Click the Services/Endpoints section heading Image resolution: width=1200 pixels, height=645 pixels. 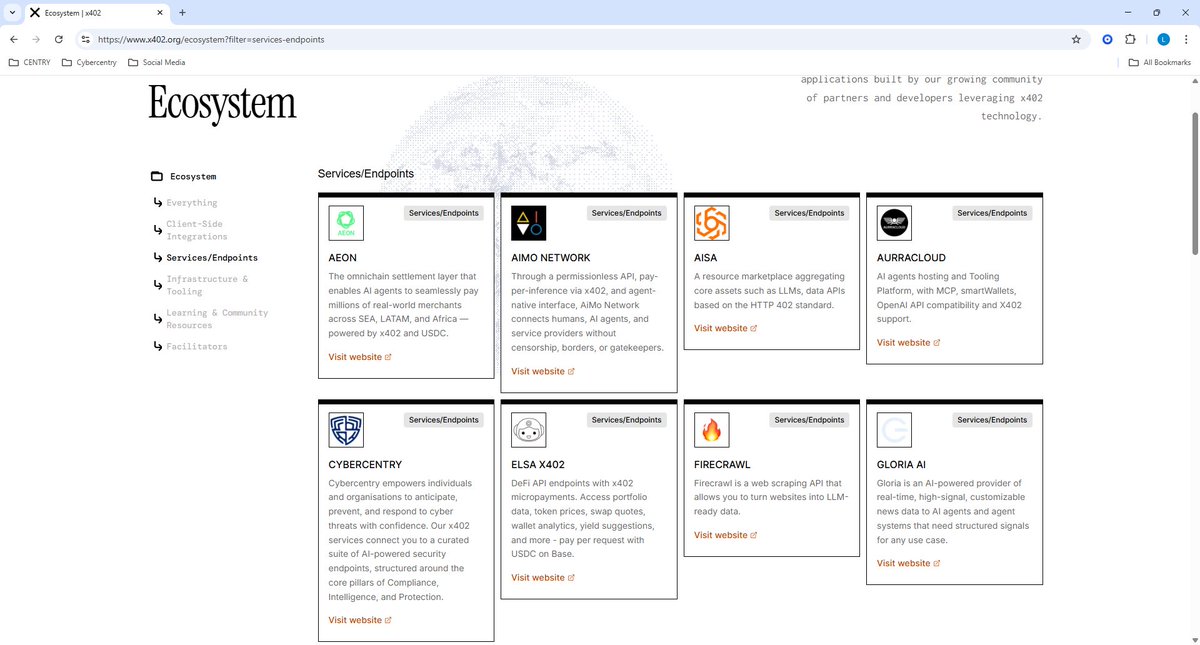coord(366,173)
